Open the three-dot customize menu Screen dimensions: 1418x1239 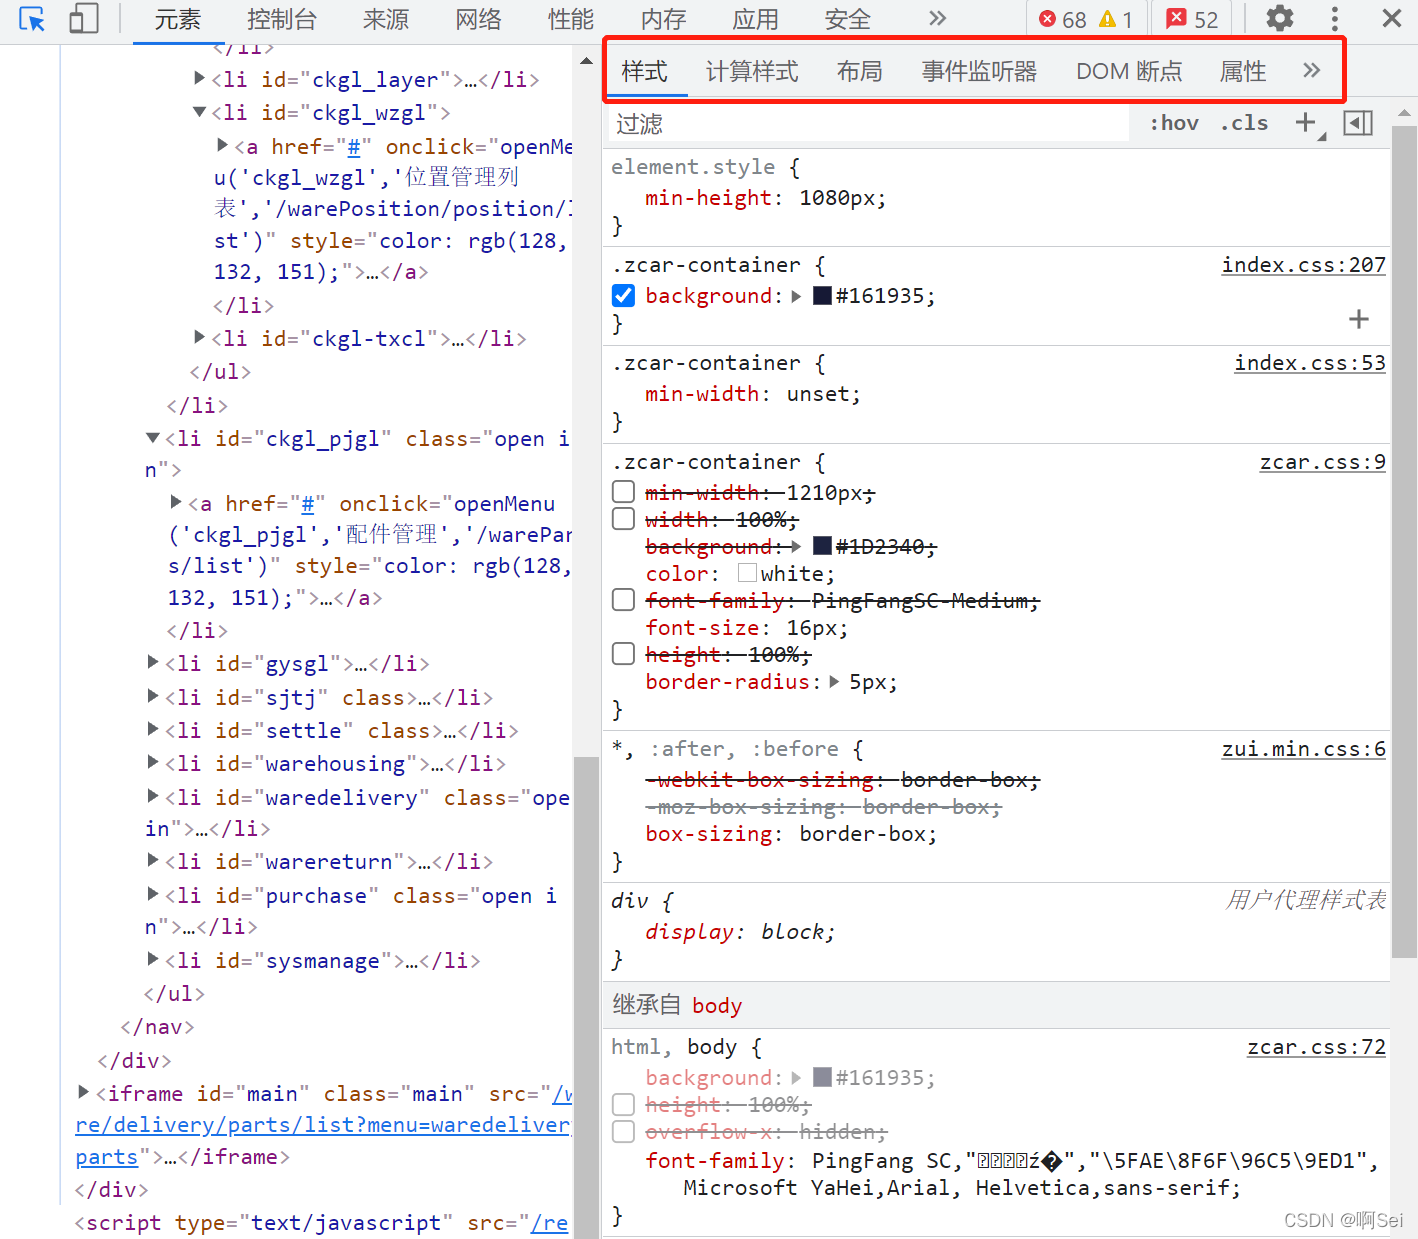tap(1335, 19)
